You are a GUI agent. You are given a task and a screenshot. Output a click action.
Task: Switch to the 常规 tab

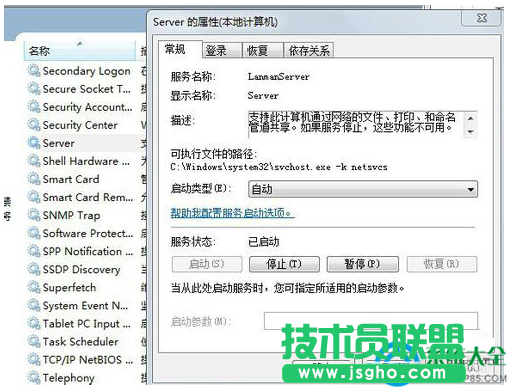click(179, 50)
